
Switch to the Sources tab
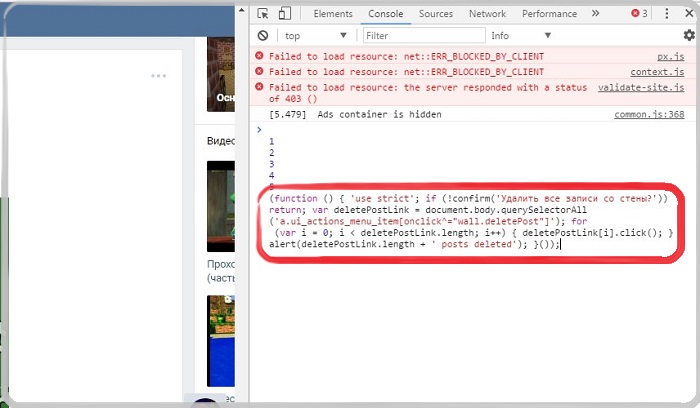click(435, 14)
